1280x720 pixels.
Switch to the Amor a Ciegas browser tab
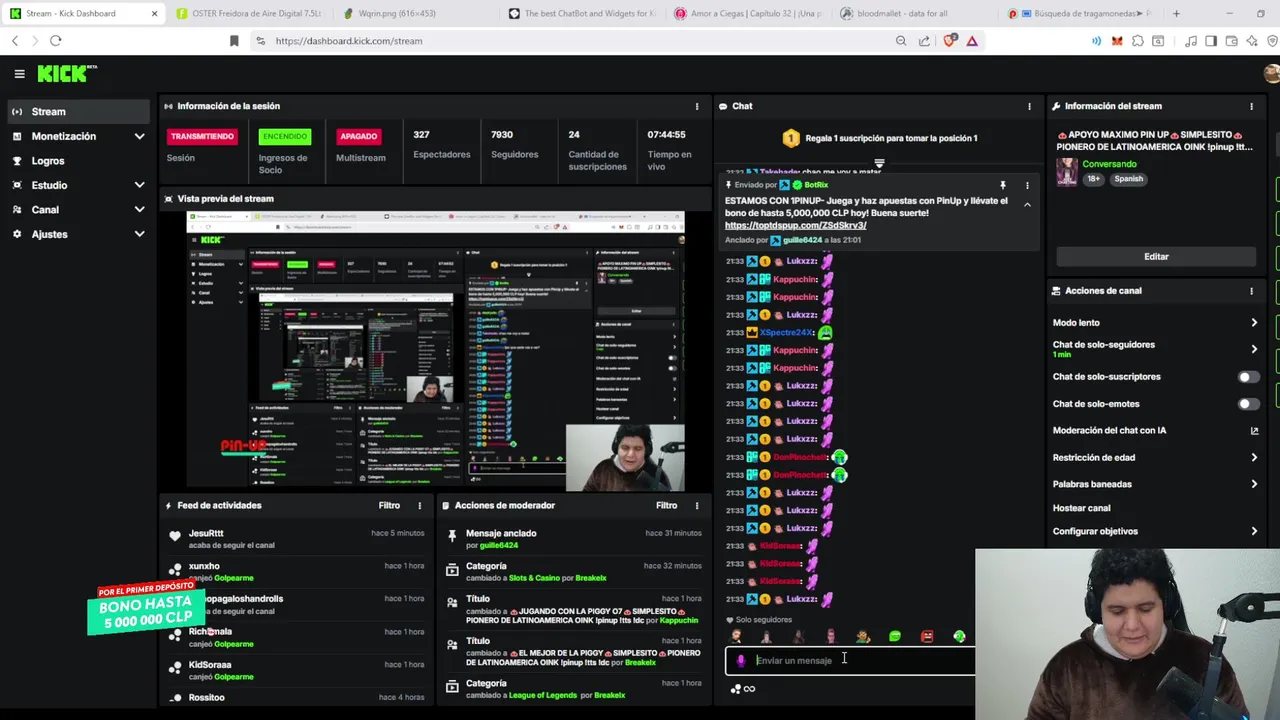coord(747,14)
